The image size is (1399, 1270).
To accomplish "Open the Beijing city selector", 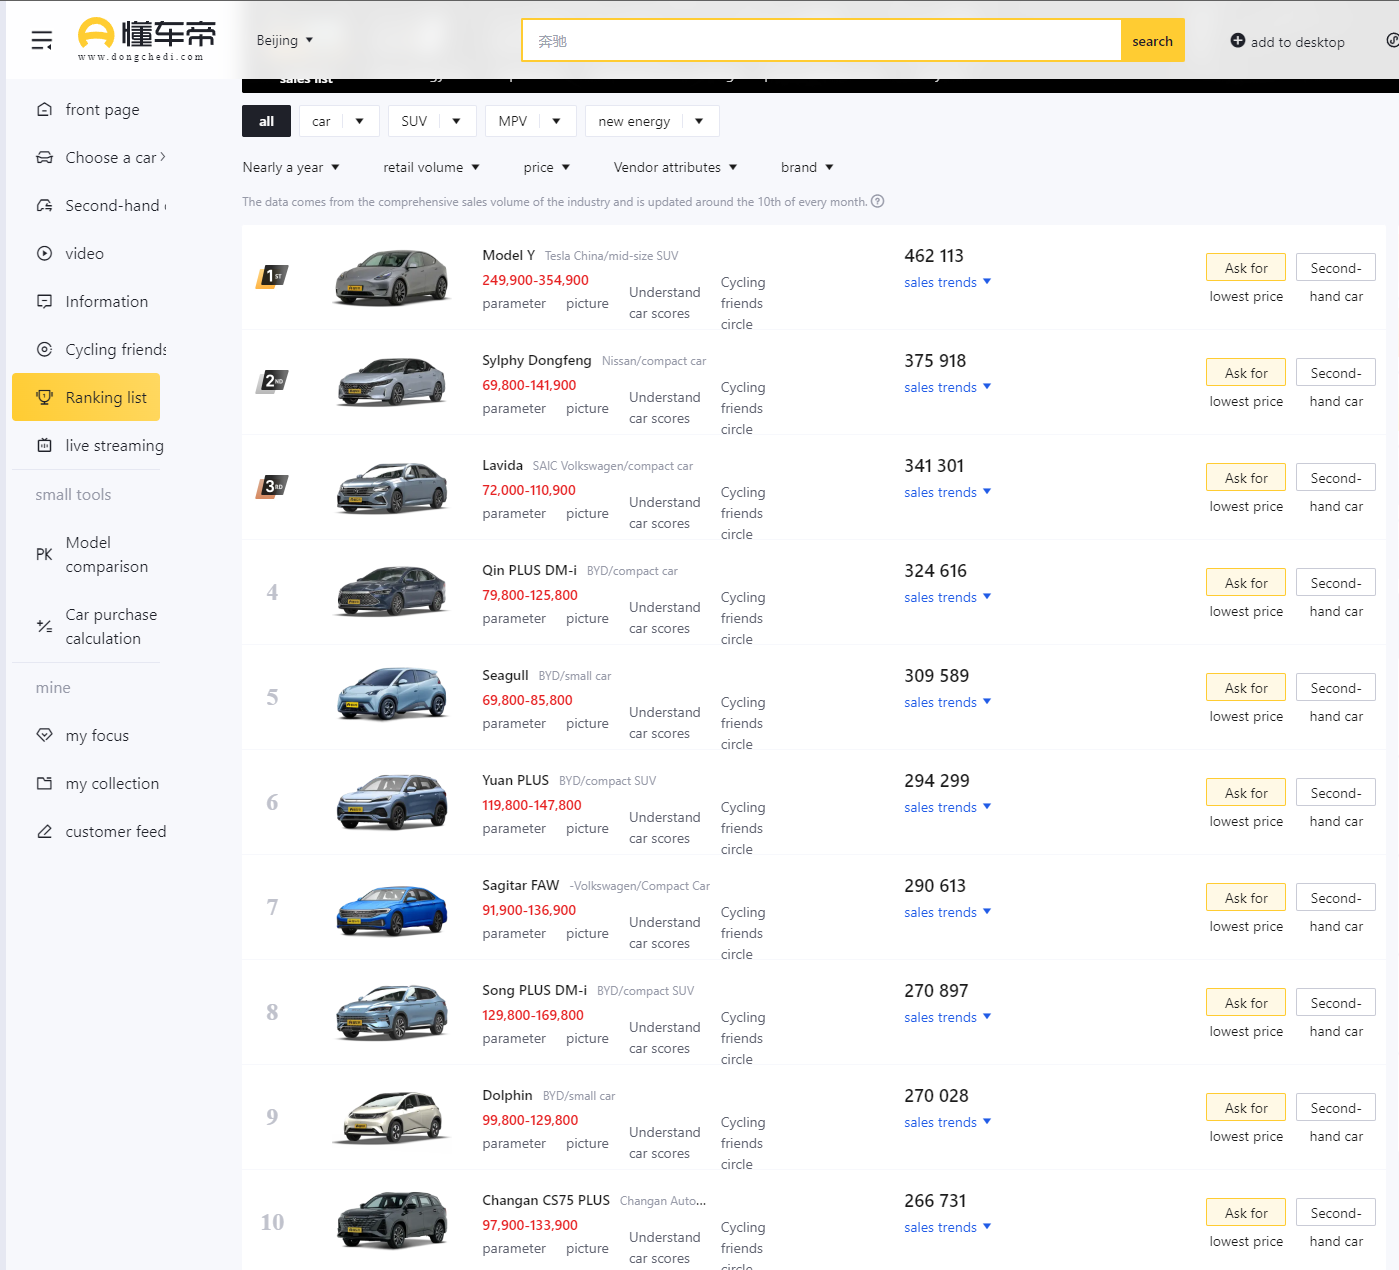I will tap(285, 40).
